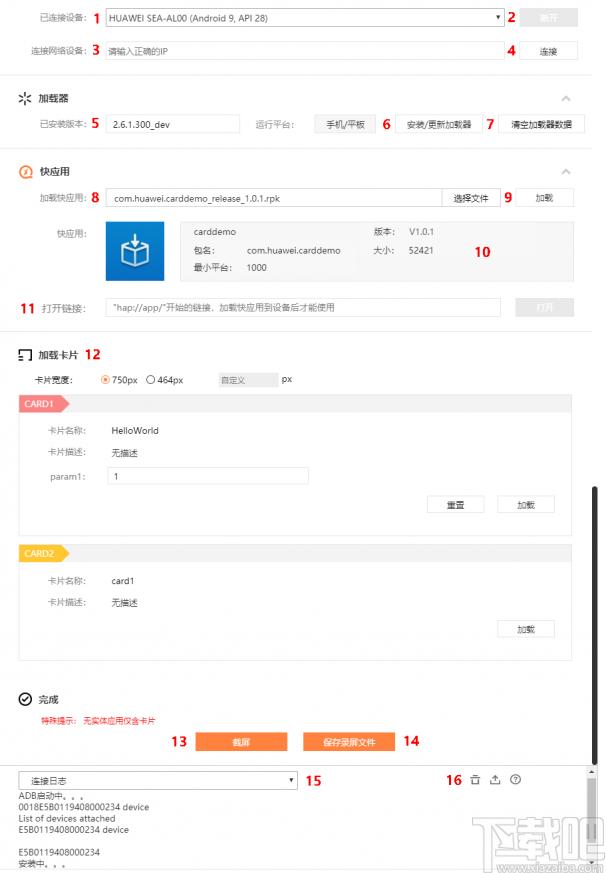Click the orange screenshot button
This screenshot has width=607, height=873.
tap(241, 742)
